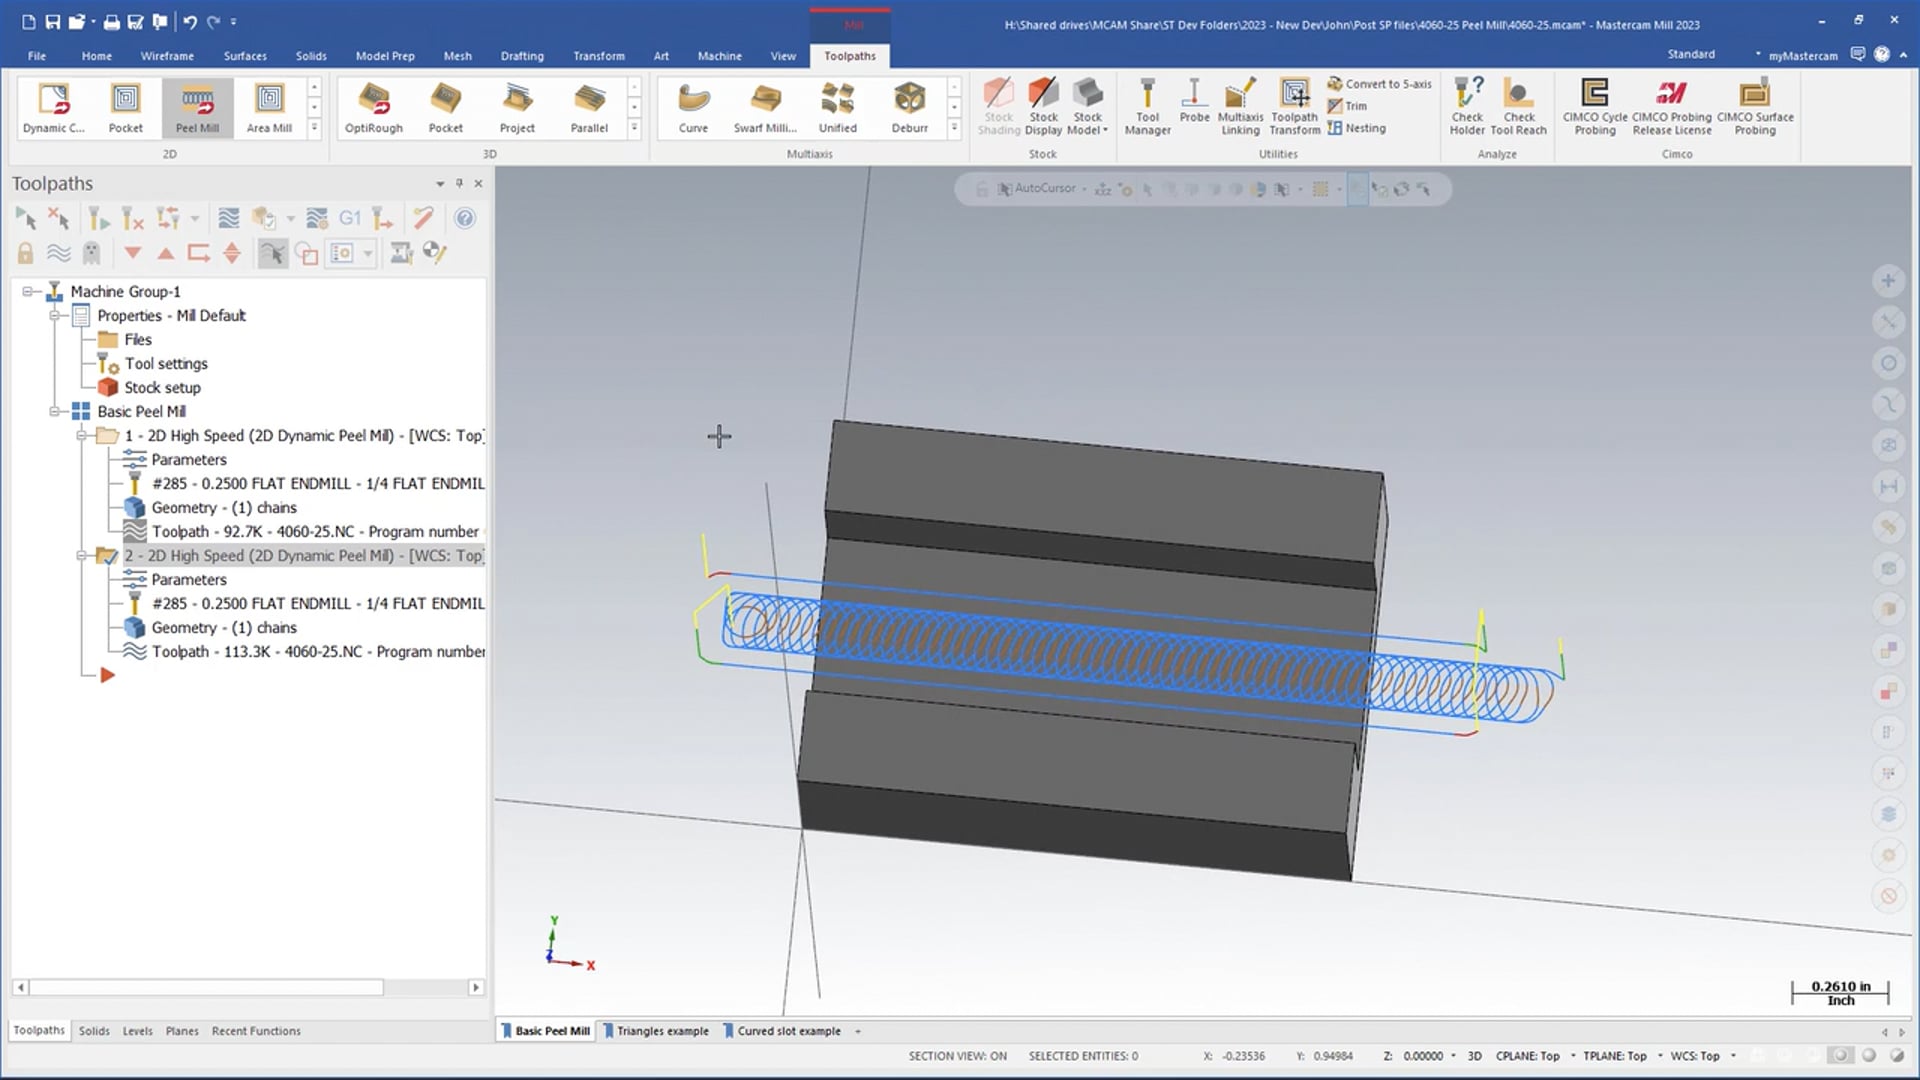Run Check Tool Reach analysis
Screen dimensions: 1920x1080
1518,107
